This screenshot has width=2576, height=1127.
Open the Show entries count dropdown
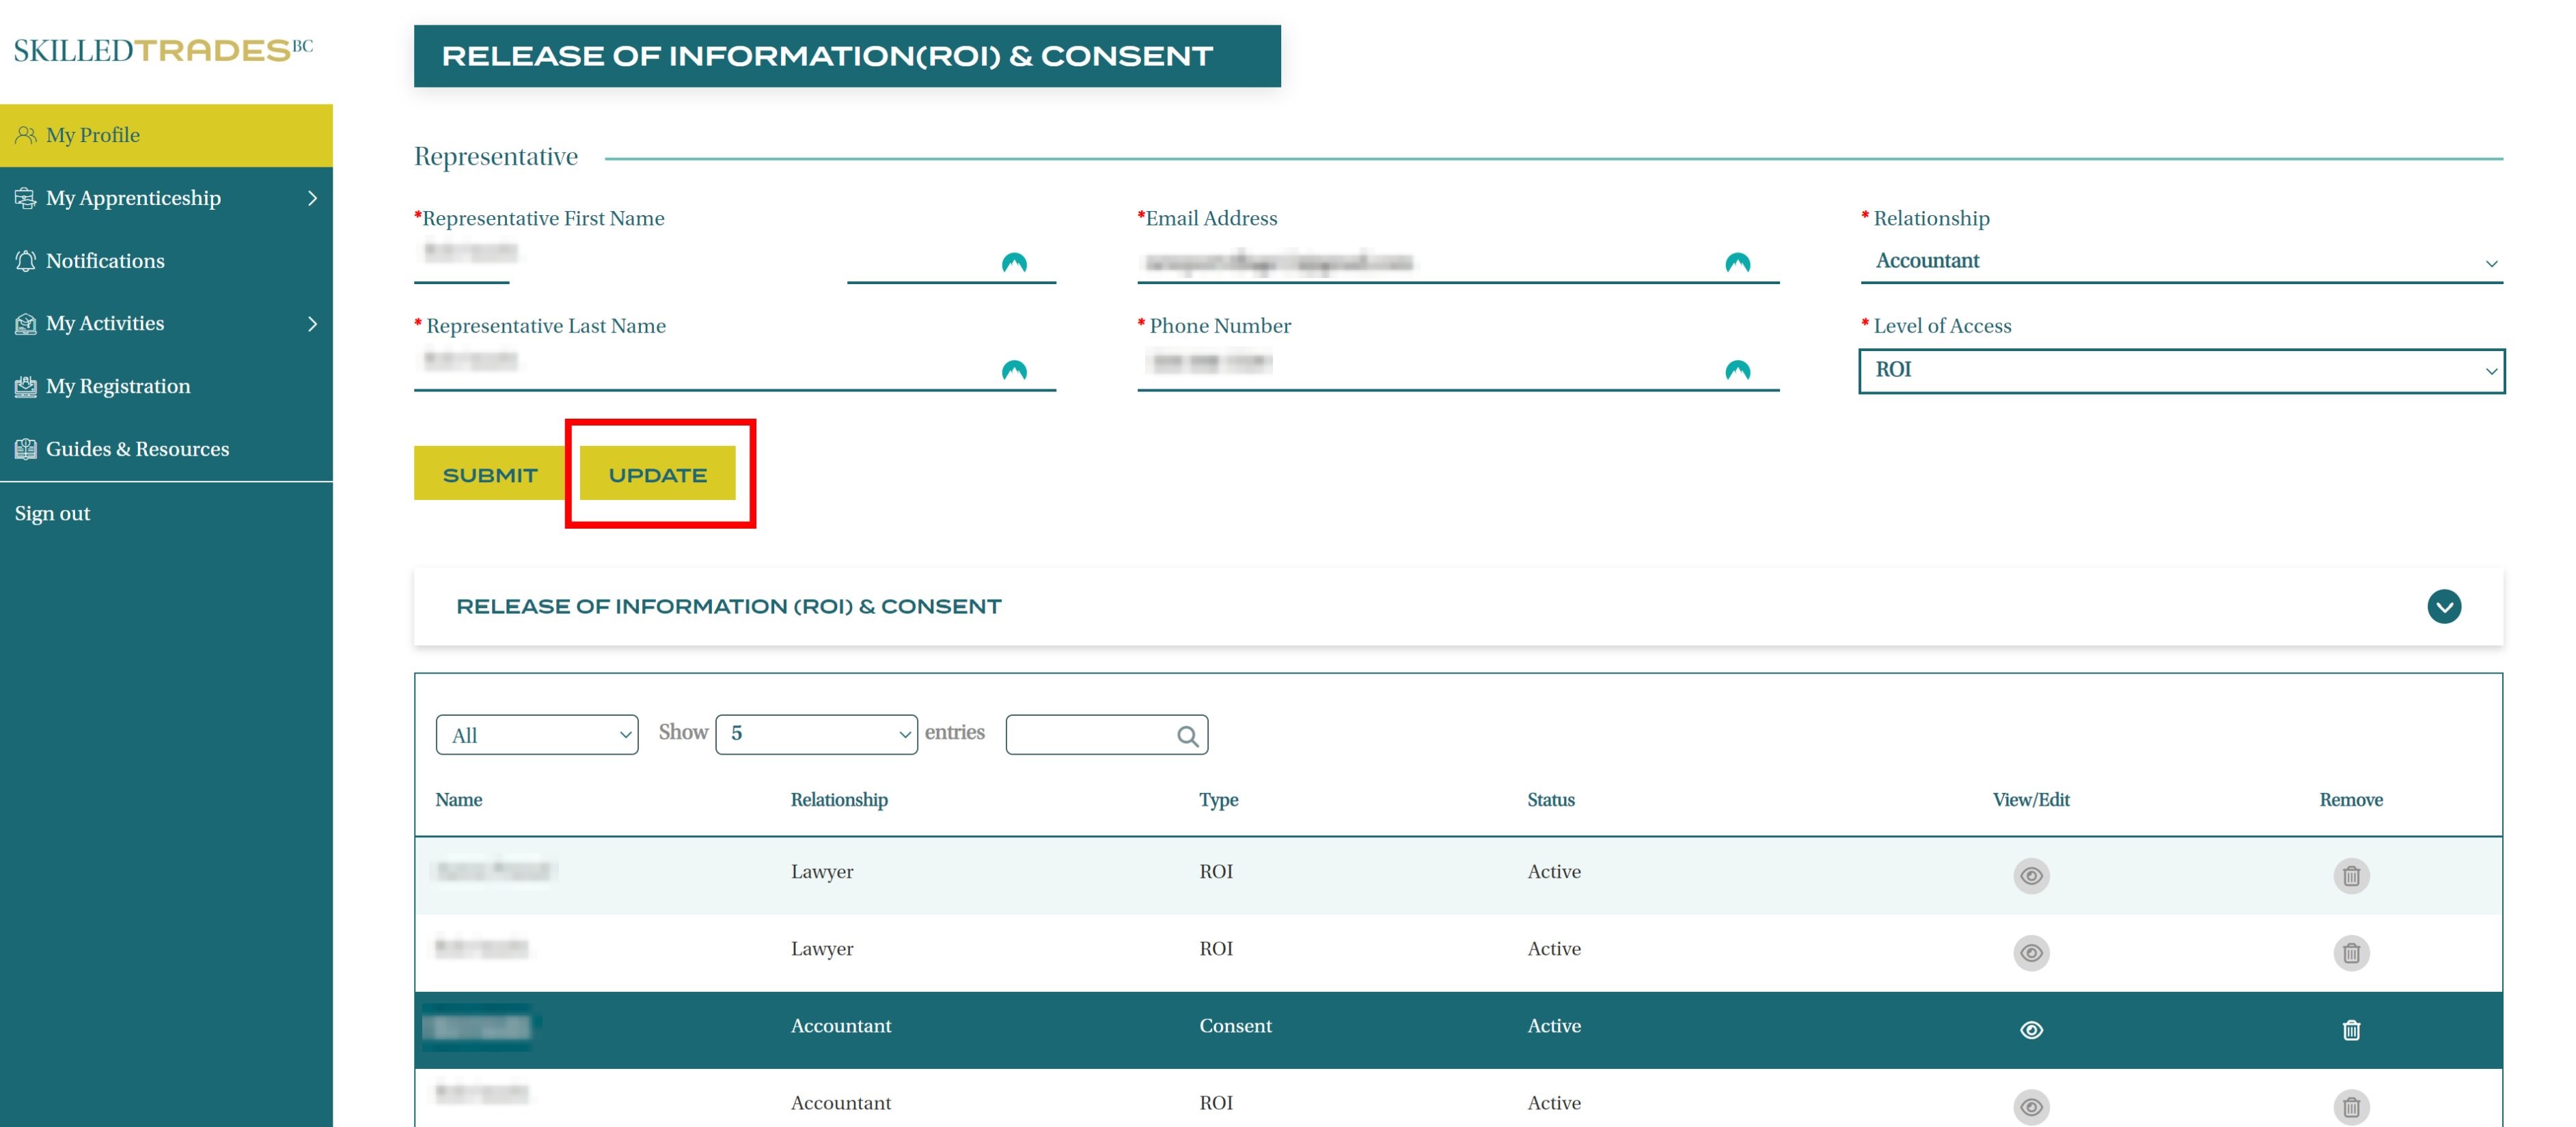(x=816, y=734)
